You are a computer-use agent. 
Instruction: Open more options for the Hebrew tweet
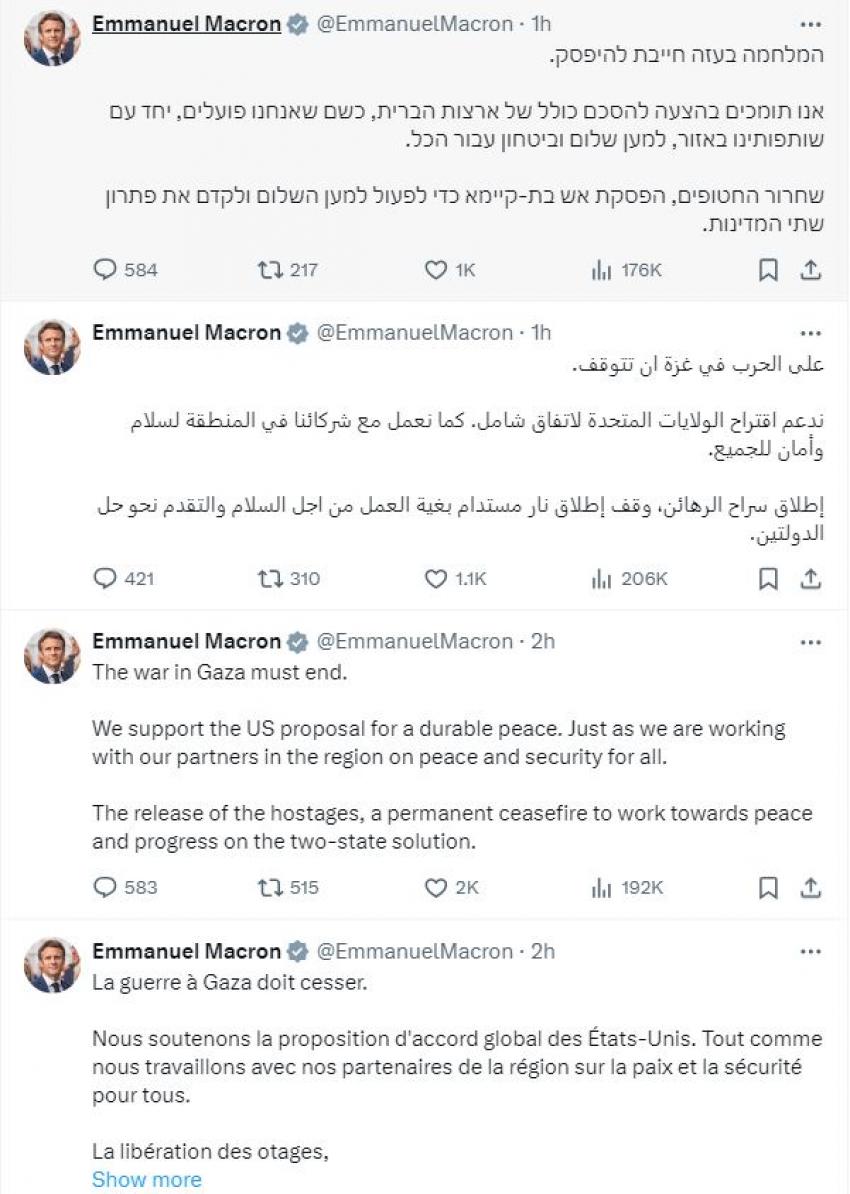[810, 24]
